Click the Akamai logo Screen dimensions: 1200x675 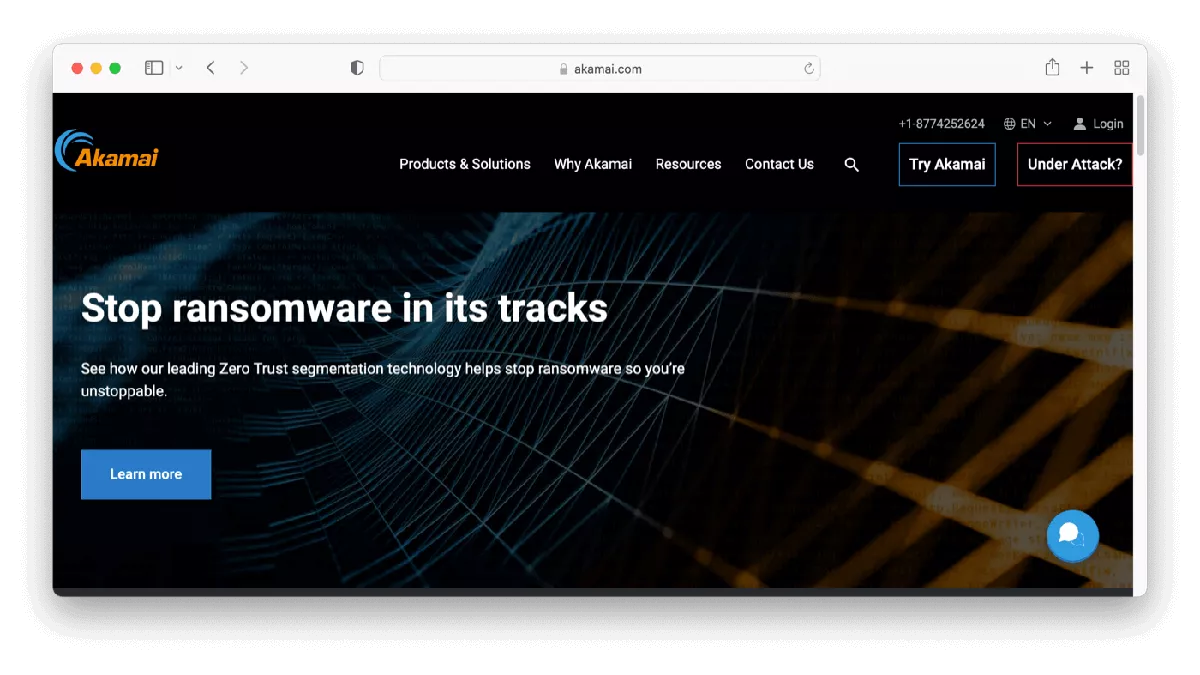[x=107, y=152]
